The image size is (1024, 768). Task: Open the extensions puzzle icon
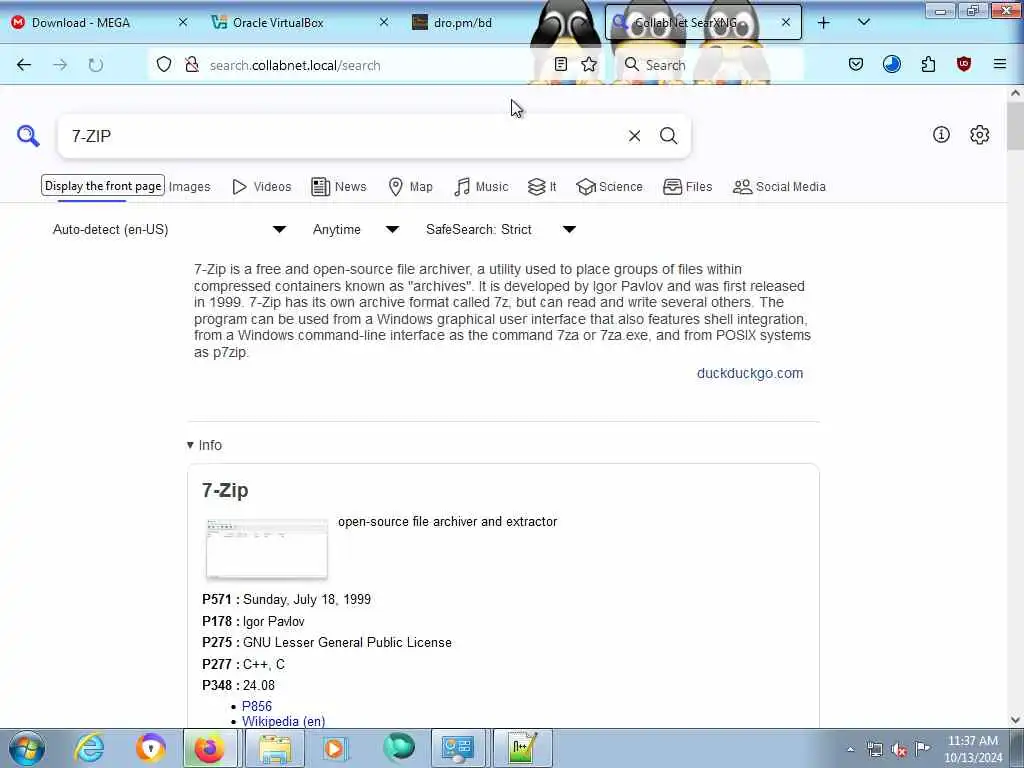[x=928, y=64]
